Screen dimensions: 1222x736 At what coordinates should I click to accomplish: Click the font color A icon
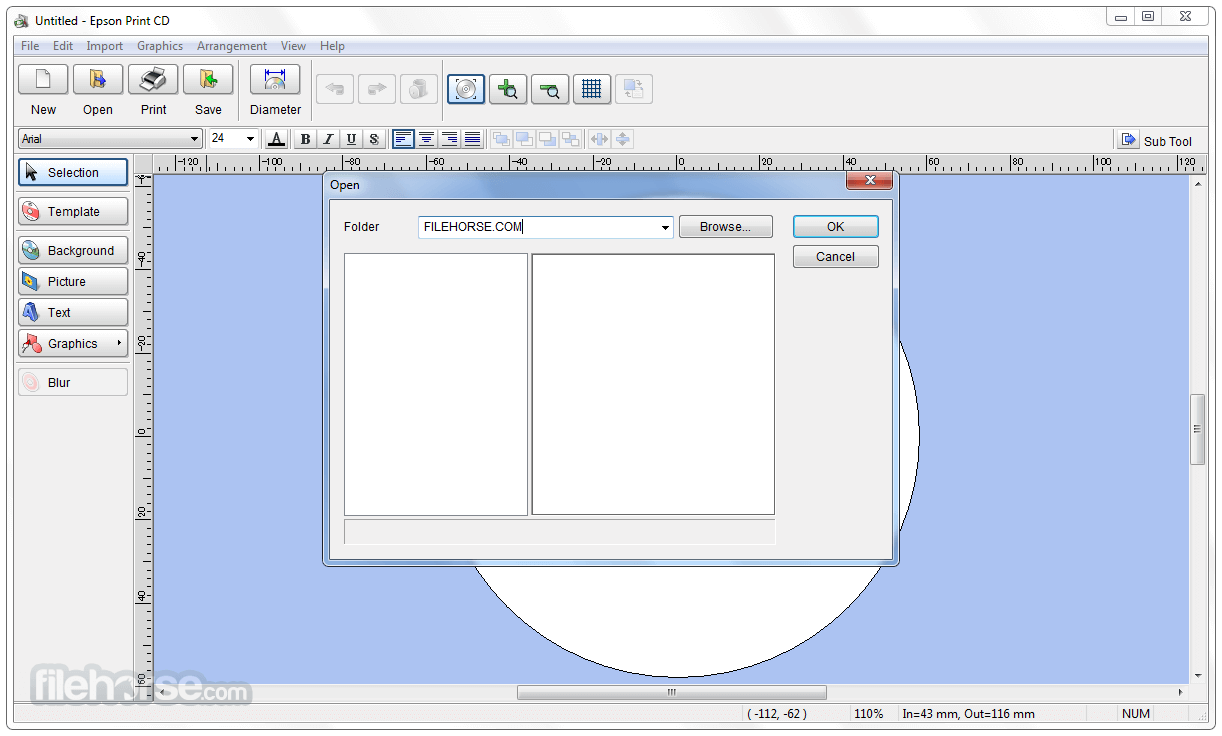pos(277,139)
